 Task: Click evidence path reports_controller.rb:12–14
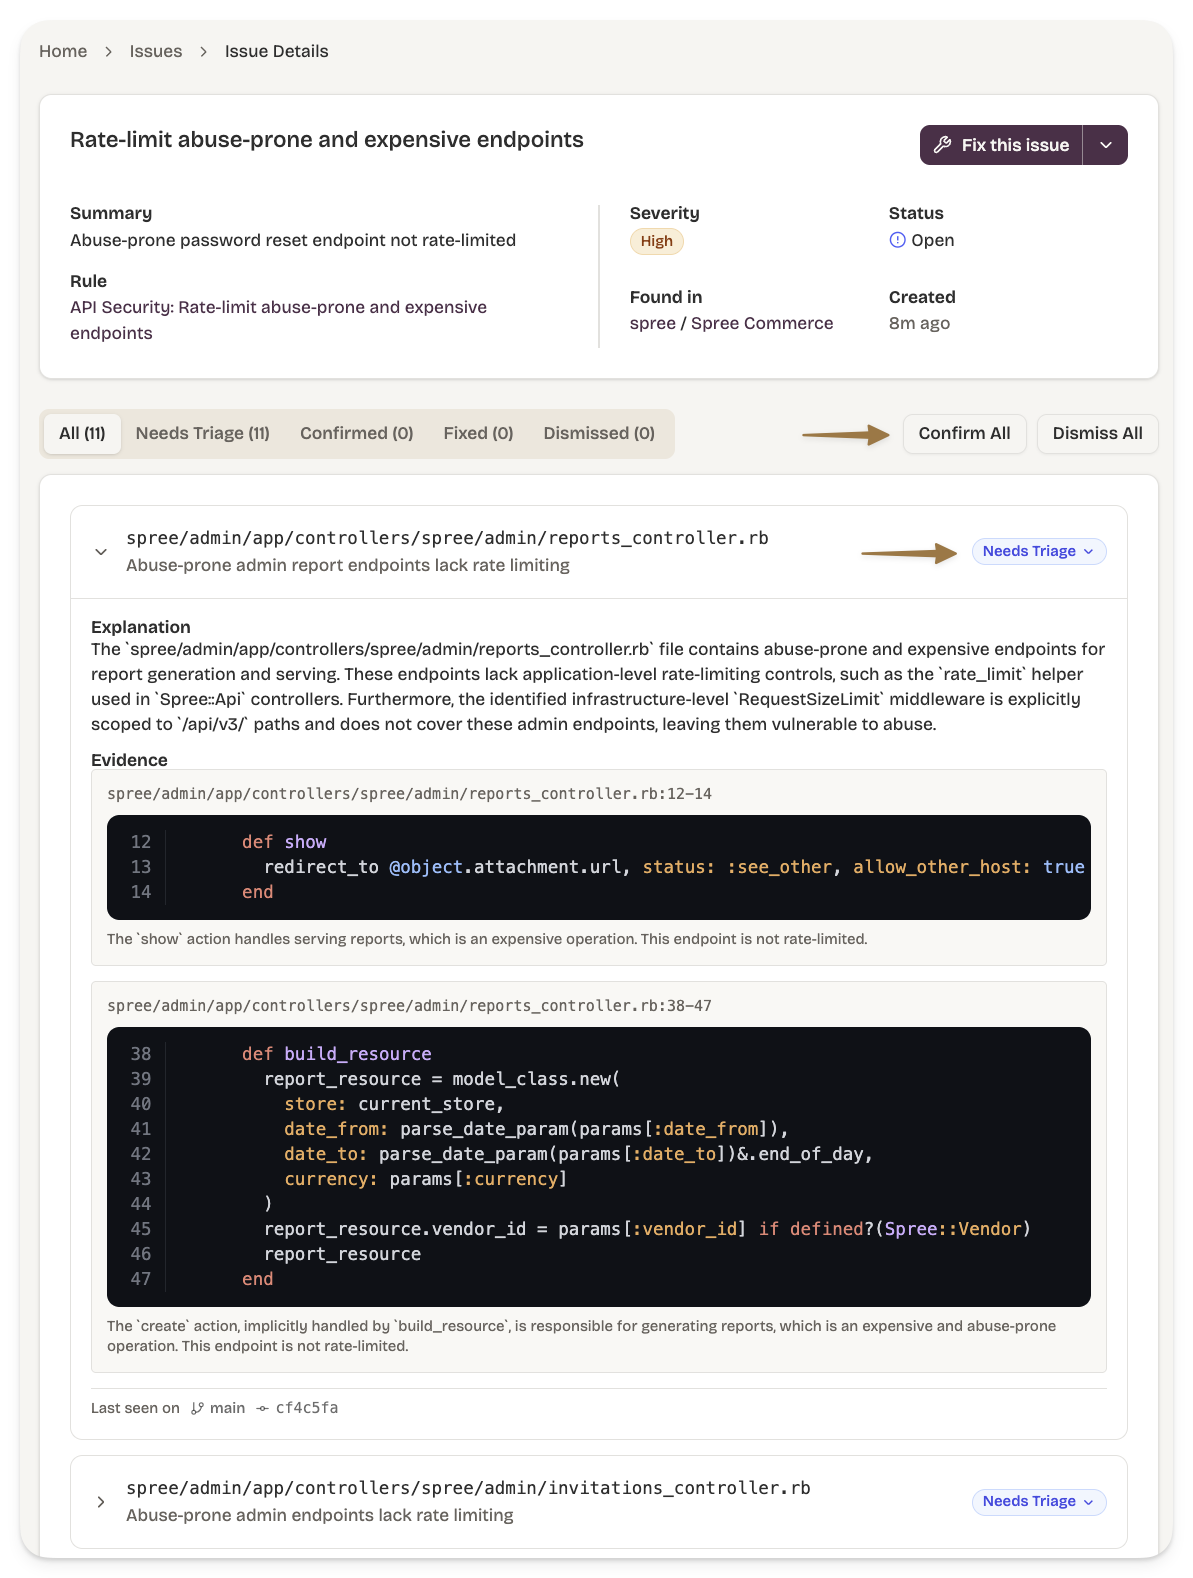pyautogui.click(x=409, y=793)
